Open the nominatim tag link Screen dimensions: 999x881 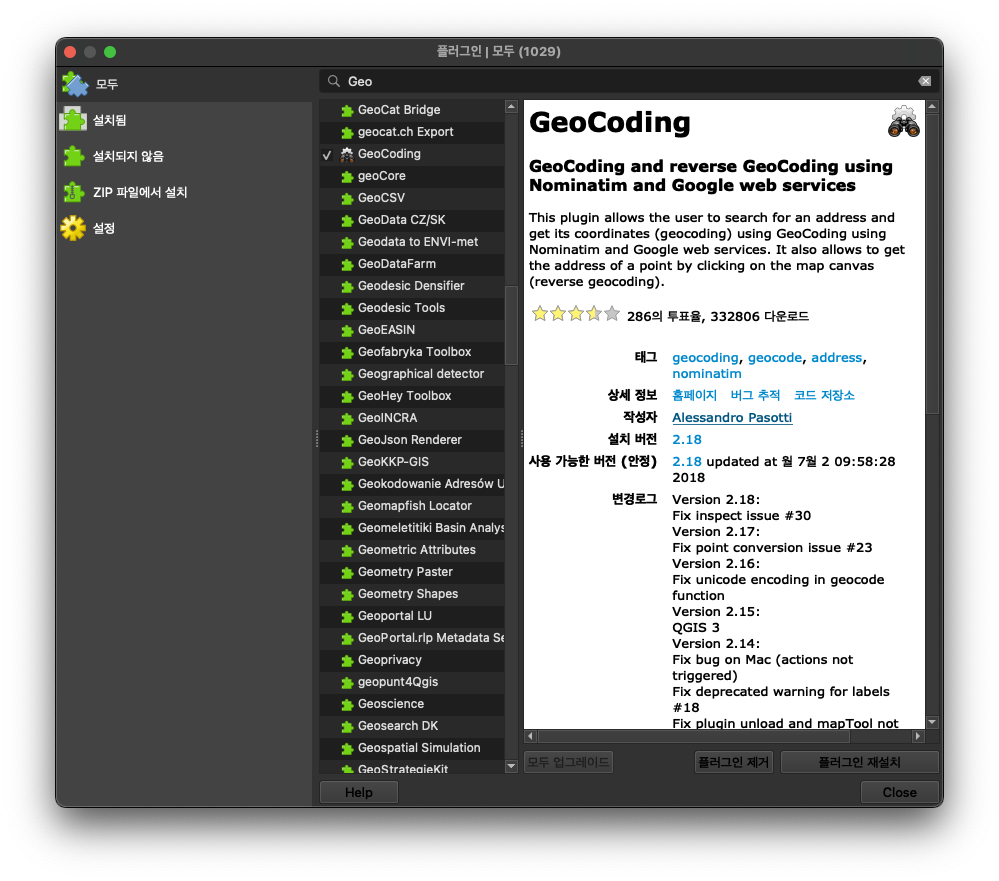(707, 374)
